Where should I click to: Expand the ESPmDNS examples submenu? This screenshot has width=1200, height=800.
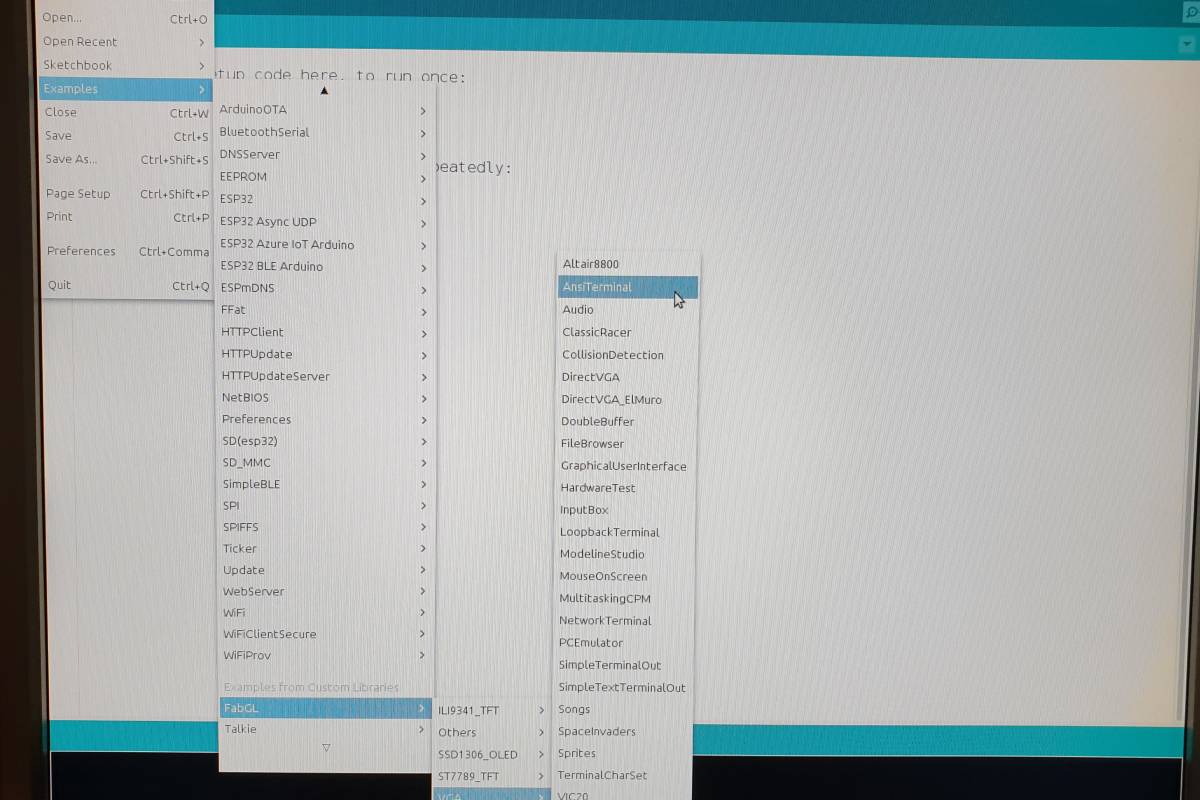(x=323, y=288)
